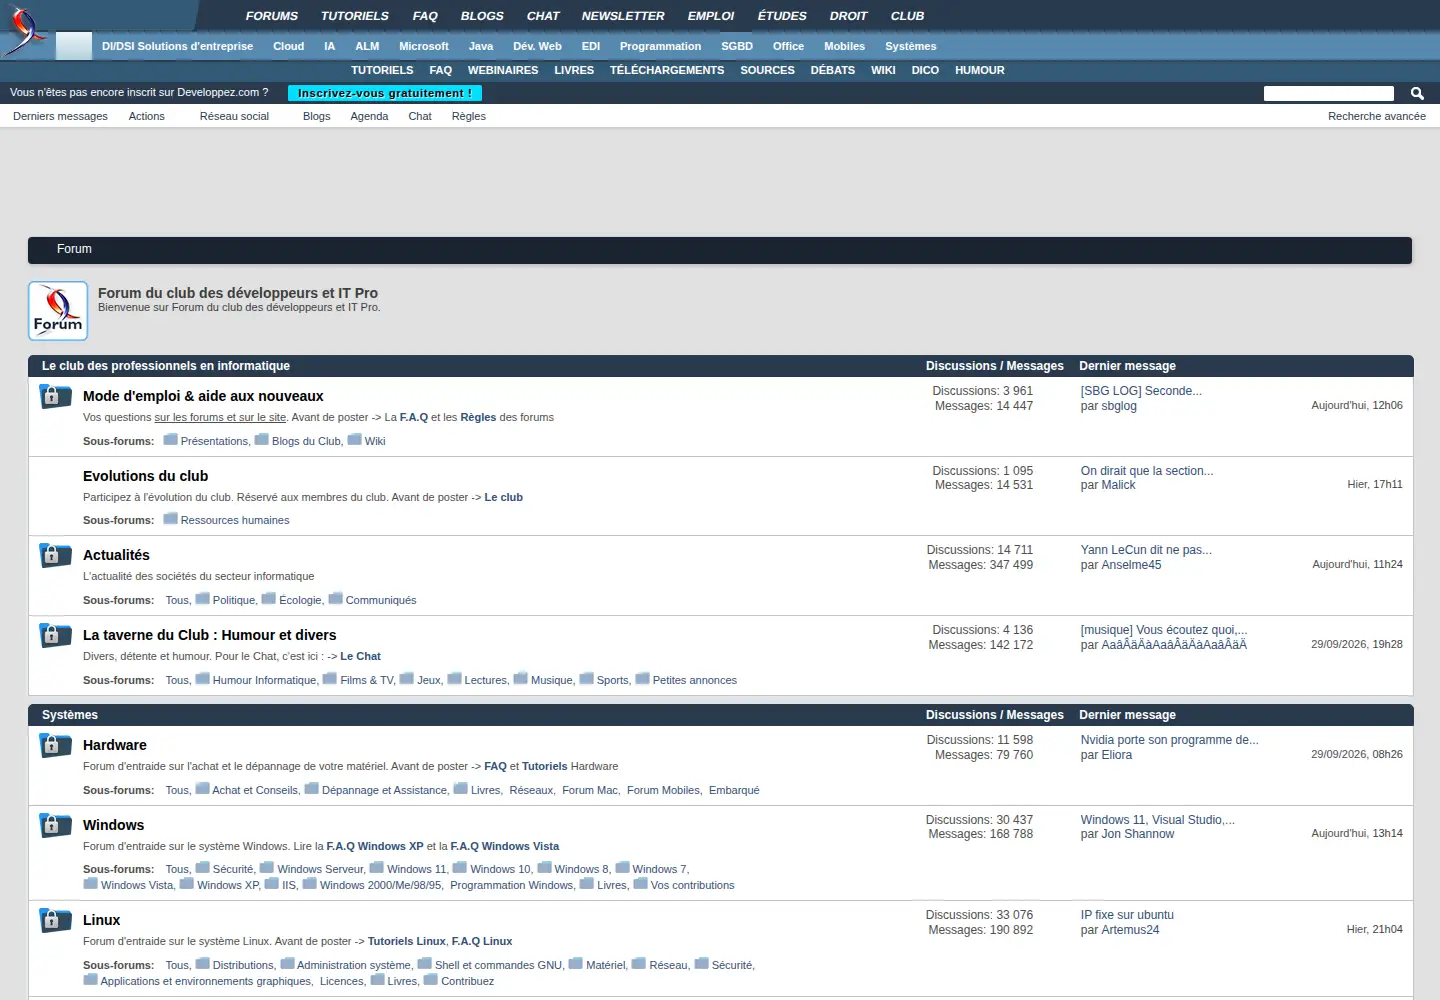This screenshot has width=1440, height=1000.
Task: Click folder icon next to Humour Informatique
Action: 202,678
